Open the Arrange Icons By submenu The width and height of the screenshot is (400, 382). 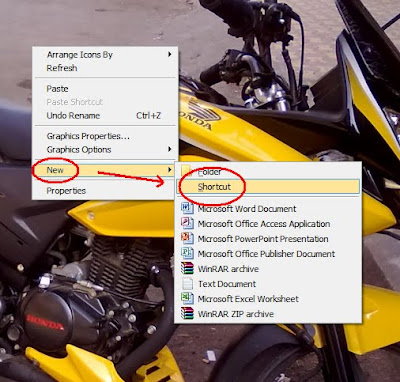[105, 55]
